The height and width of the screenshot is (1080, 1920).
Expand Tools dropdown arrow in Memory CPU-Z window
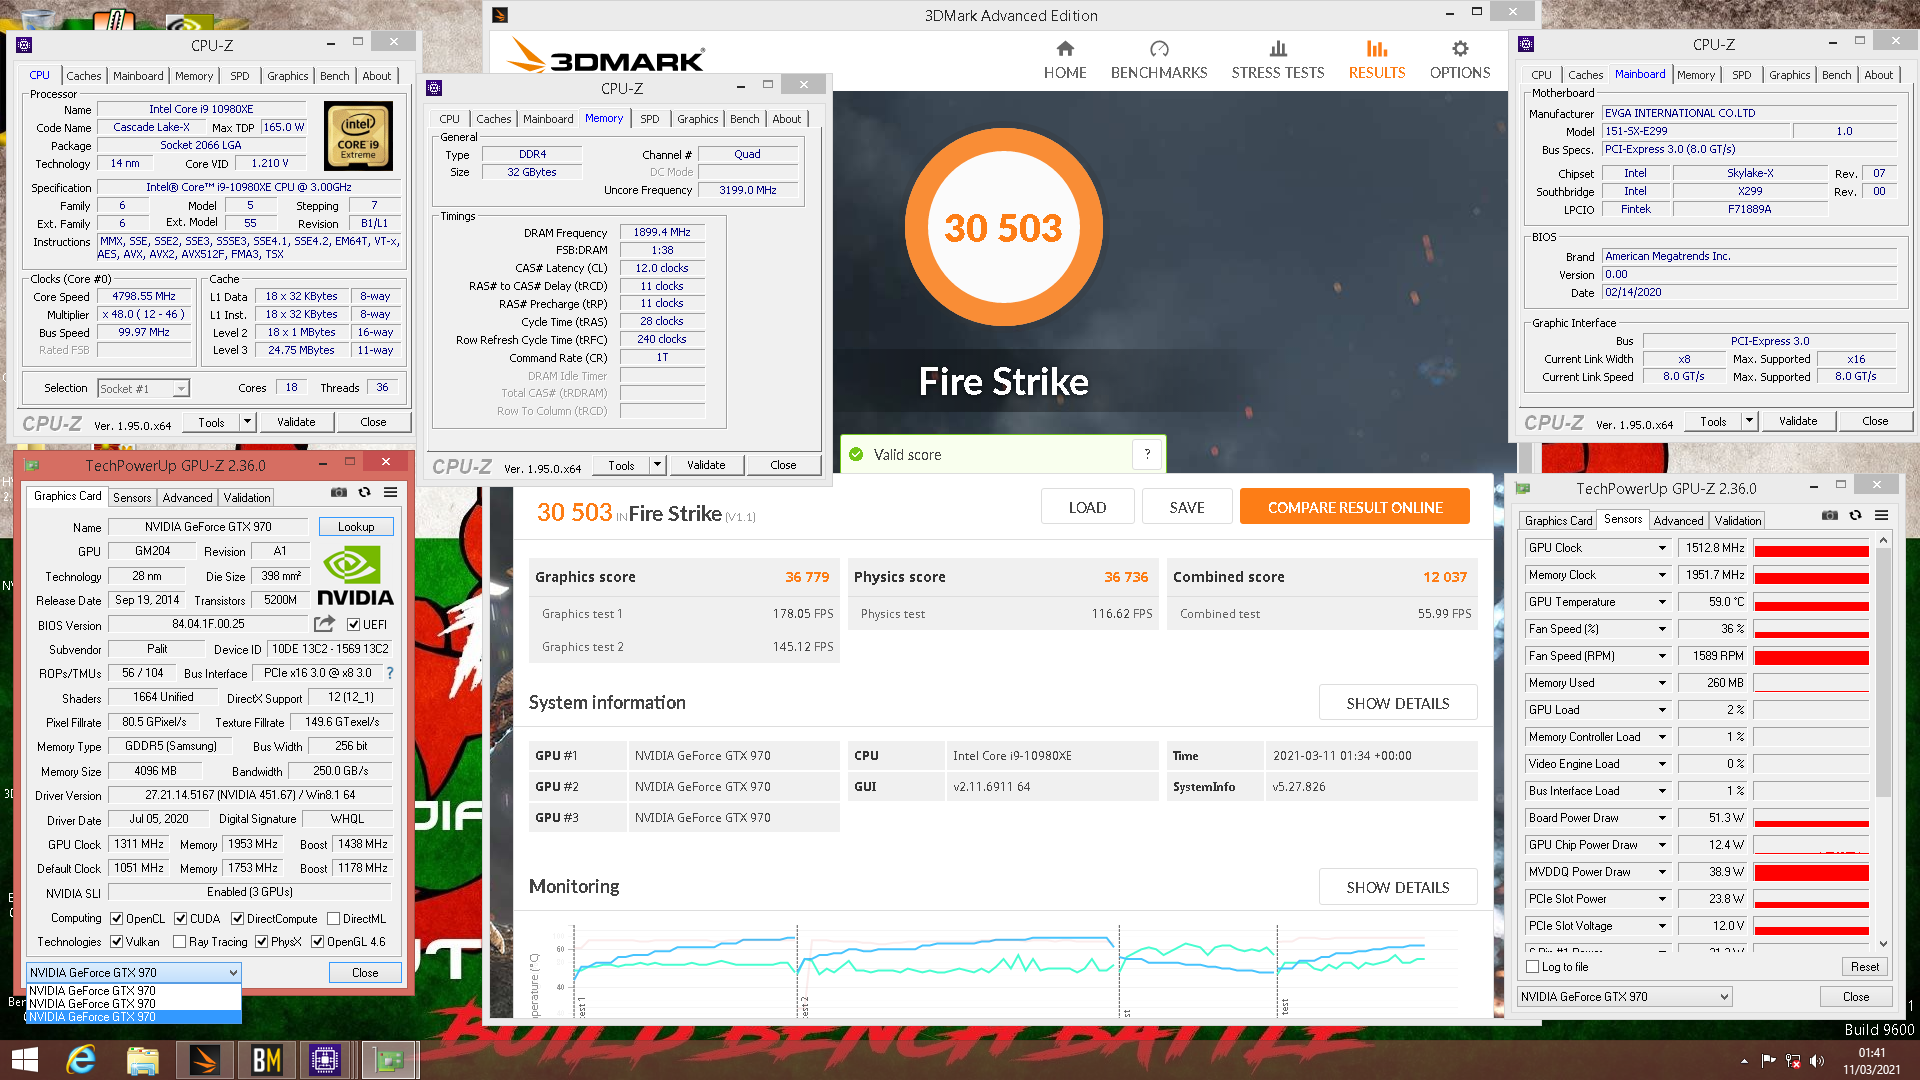(657, 464)
